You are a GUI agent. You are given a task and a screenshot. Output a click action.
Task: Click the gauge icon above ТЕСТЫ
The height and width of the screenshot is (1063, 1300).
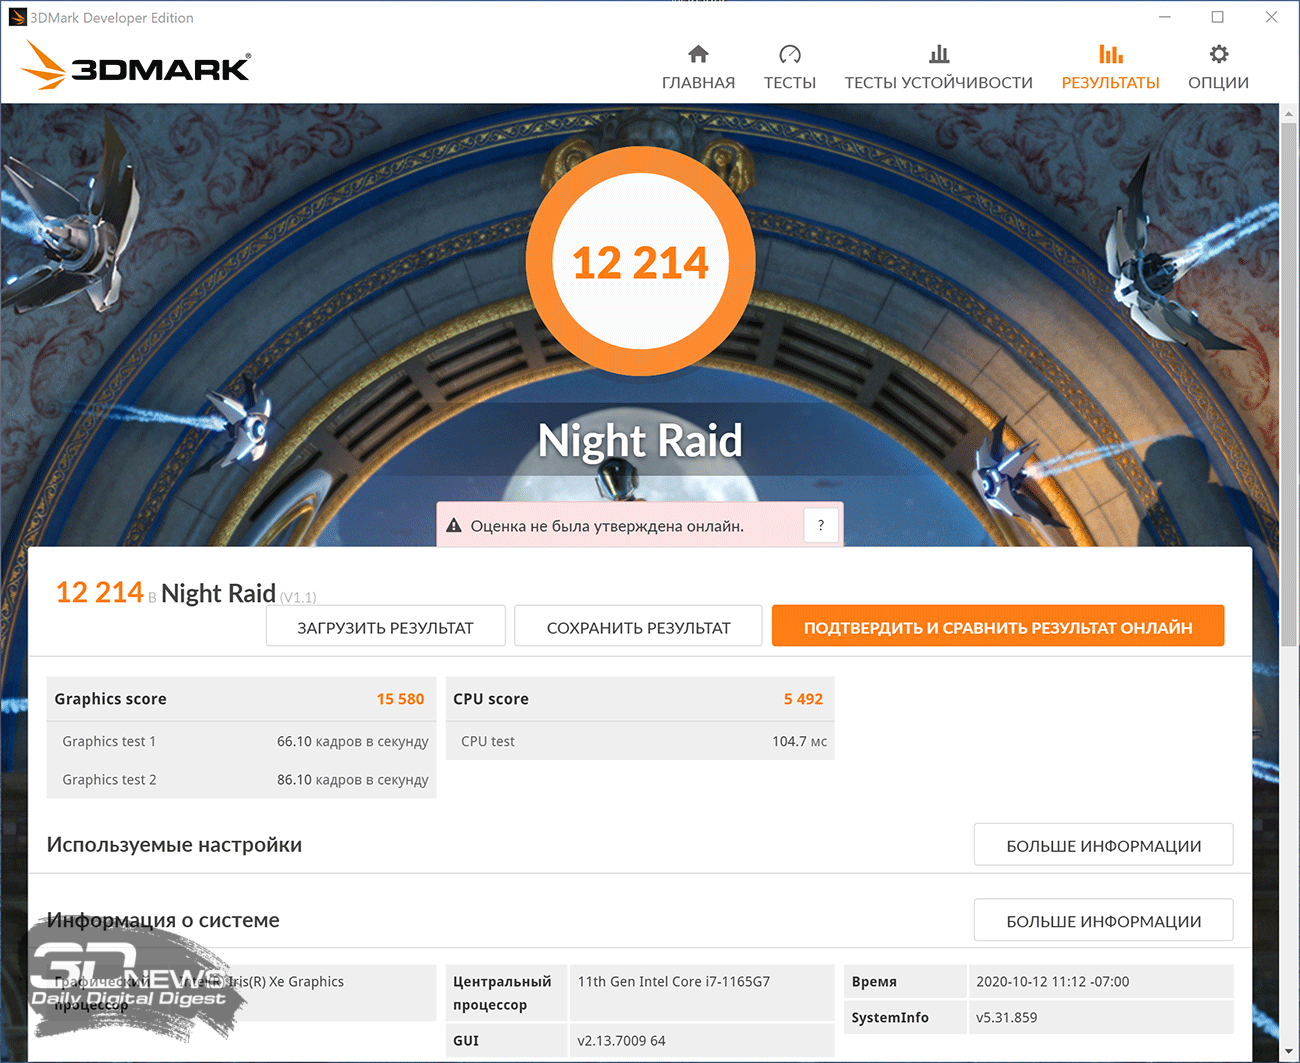coord(790,54)
